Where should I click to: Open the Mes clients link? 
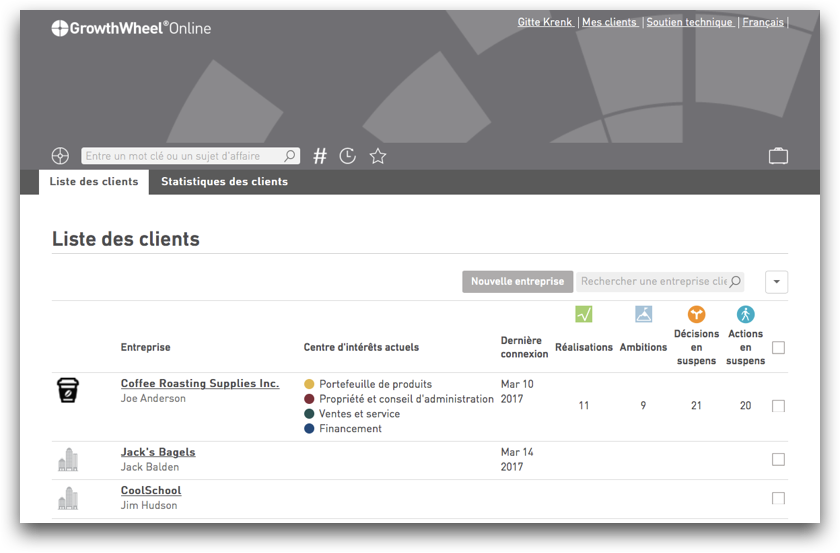(610, 22)
